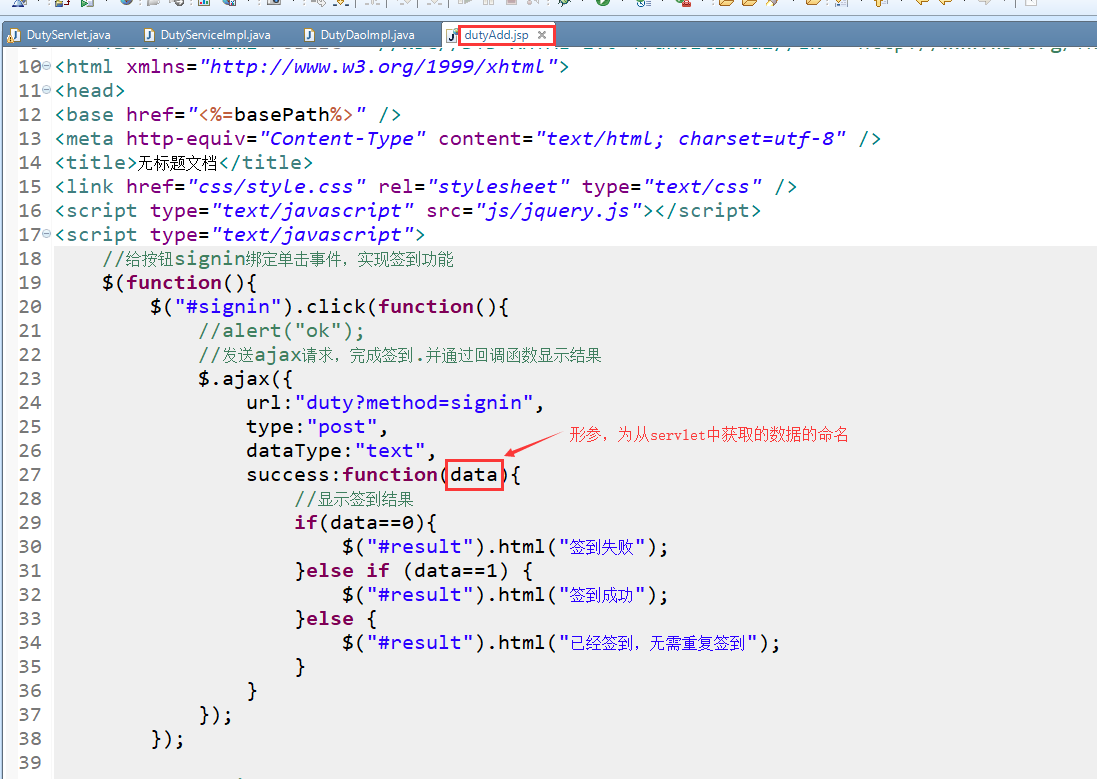Click the JSP file icon on dutyAdd.jsp tab
This screenshot has width=1097, height=779.
pyautogui.click(x=452, y=34)
